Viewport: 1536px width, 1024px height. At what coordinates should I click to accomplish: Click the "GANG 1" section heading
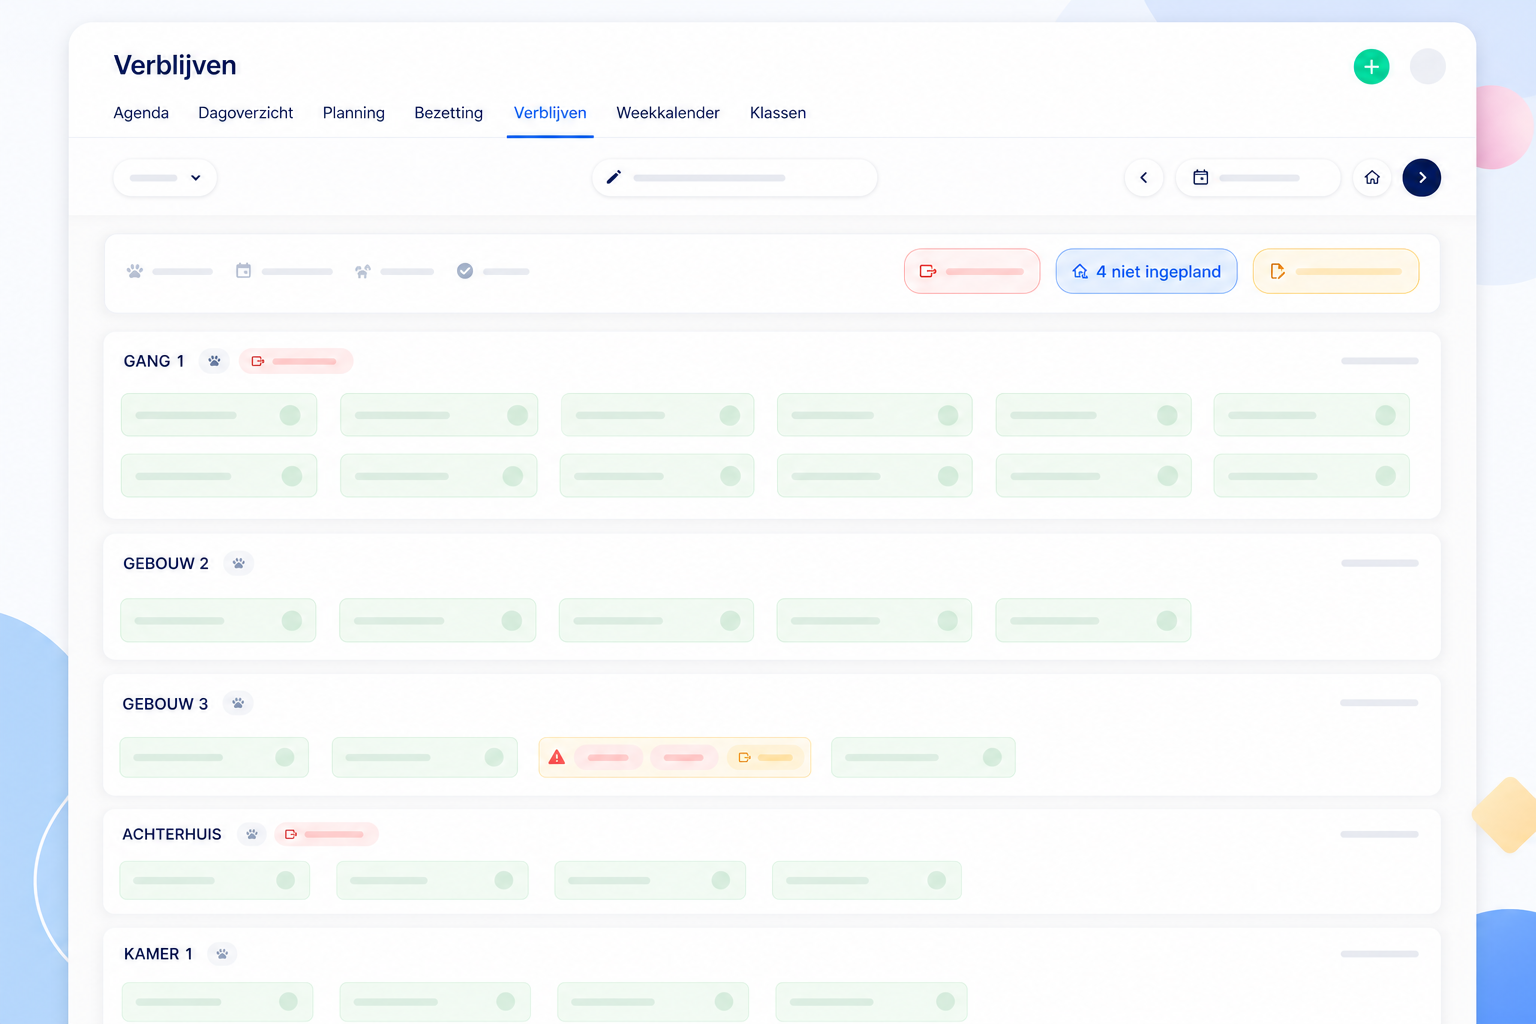click(x=154, y=361)
